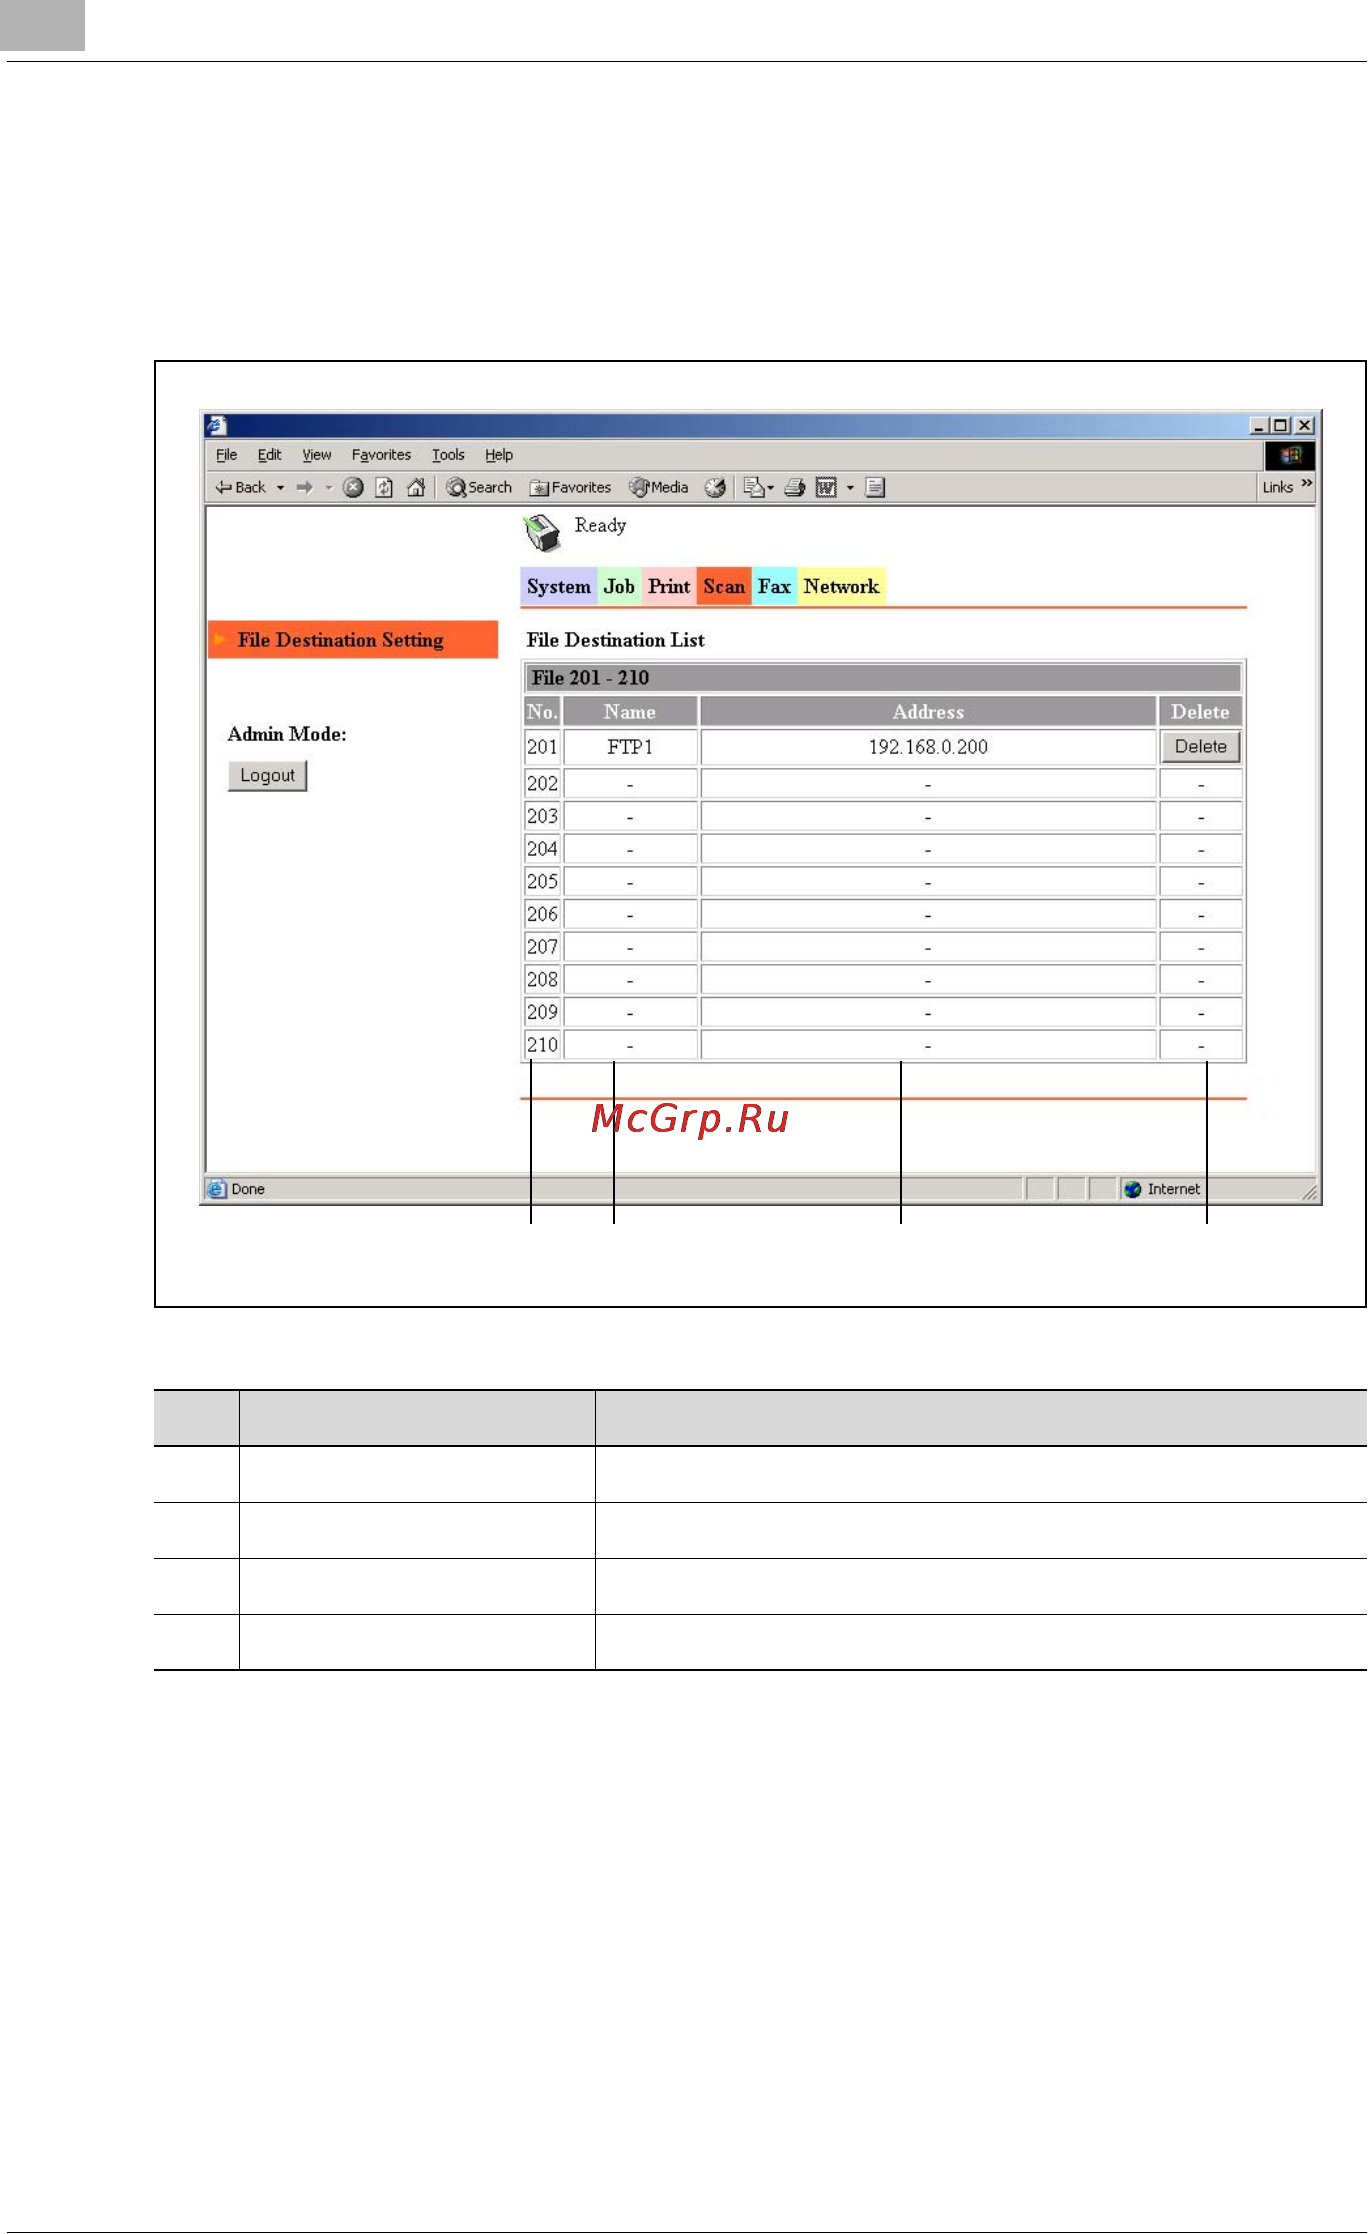The image size is (1368, 2234).
Task: Open the Edit menu
Action: [269, 455]
